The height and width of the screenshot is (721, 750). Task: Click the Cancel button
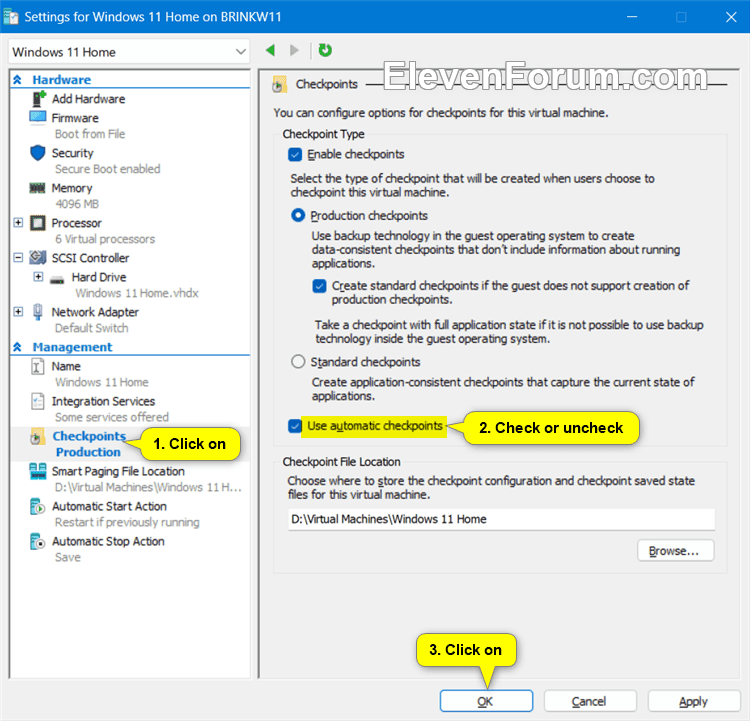pyautogui.click(x=590, y=701)
